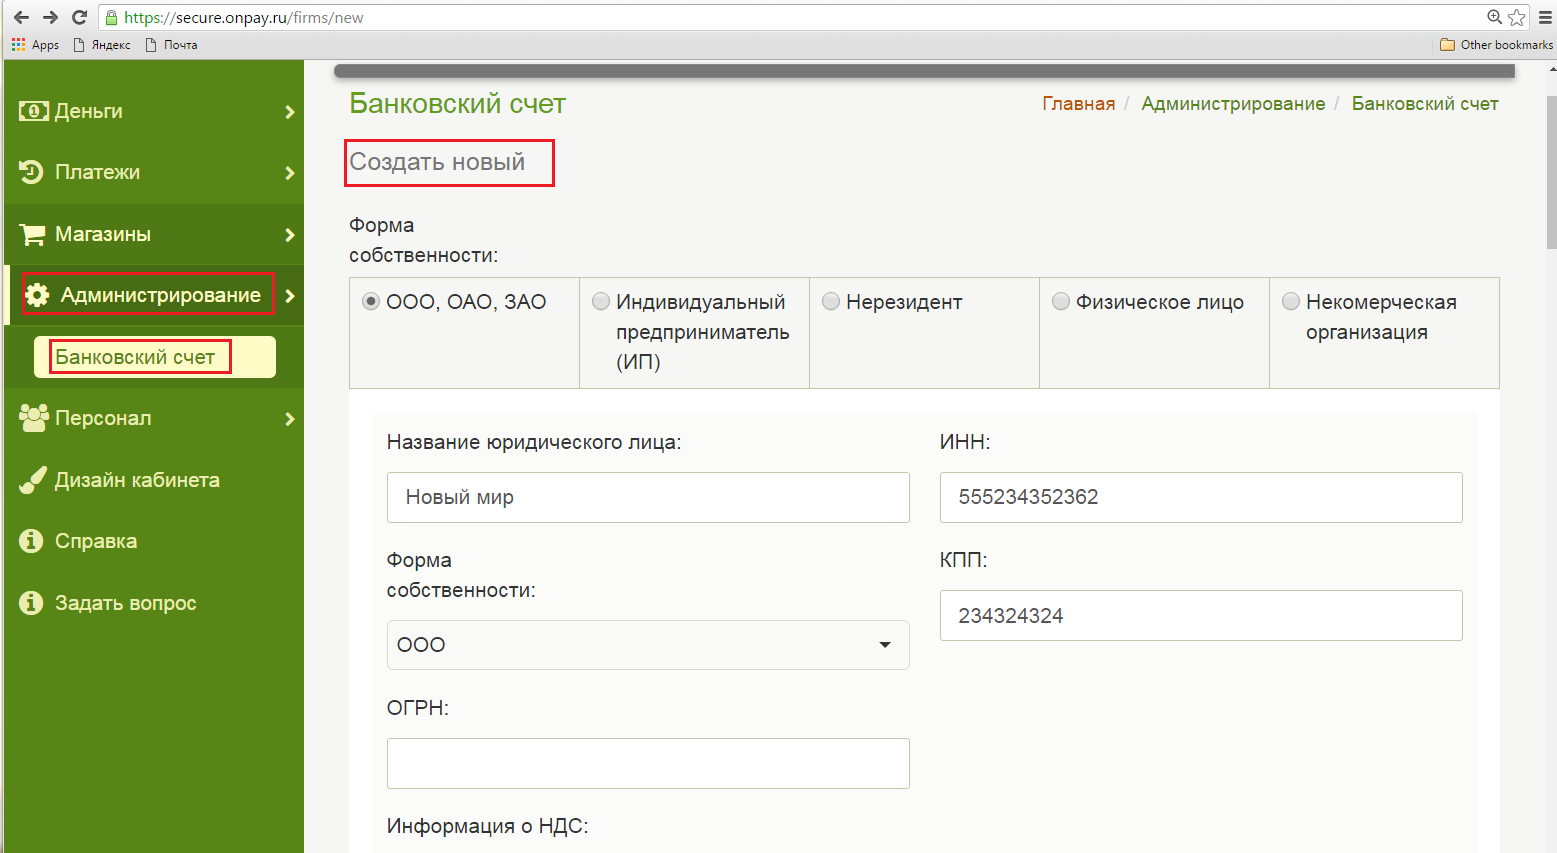Viewport: 1557px width, 853px height.
Task: Click the info icon beside Справка
Action: 31,541
